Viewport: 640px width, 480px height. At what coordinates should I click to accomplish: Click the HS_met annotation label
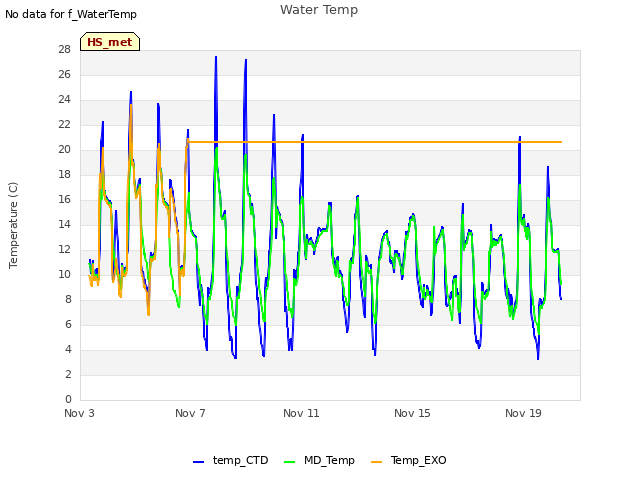point(110,42)
